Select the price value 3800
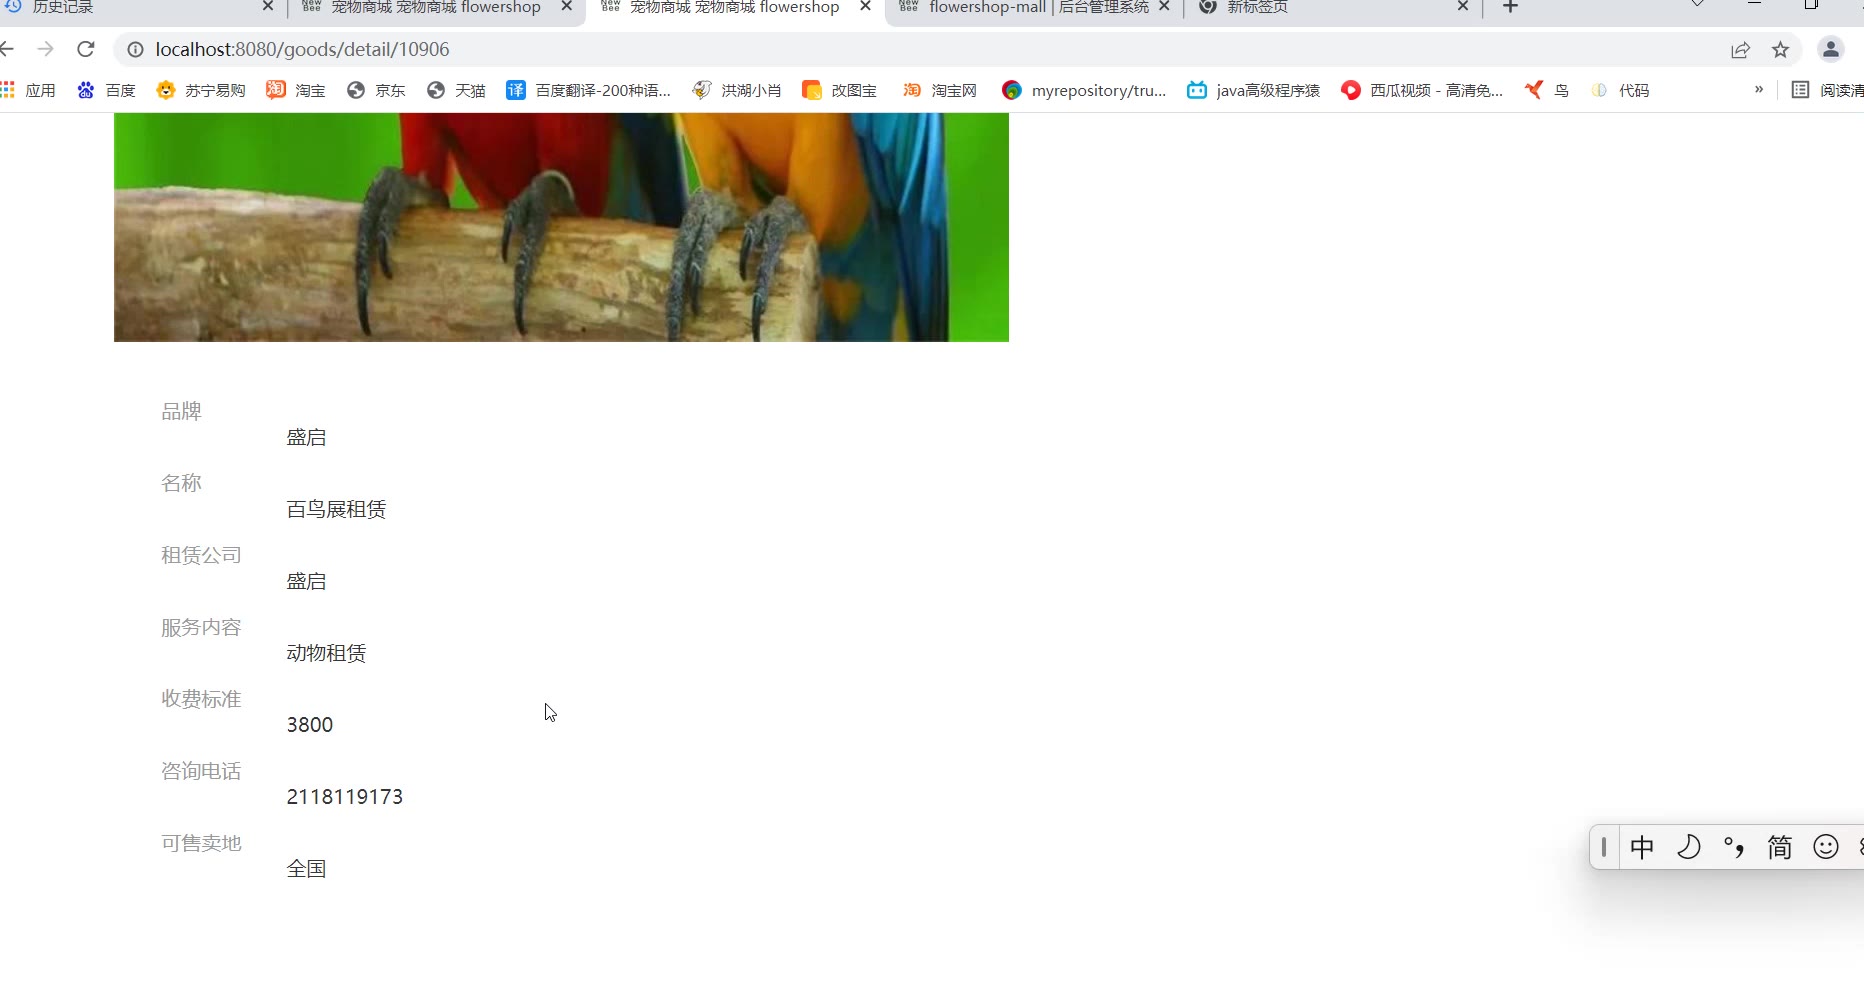The image size is (1864, 996). (x=310, y=725)
